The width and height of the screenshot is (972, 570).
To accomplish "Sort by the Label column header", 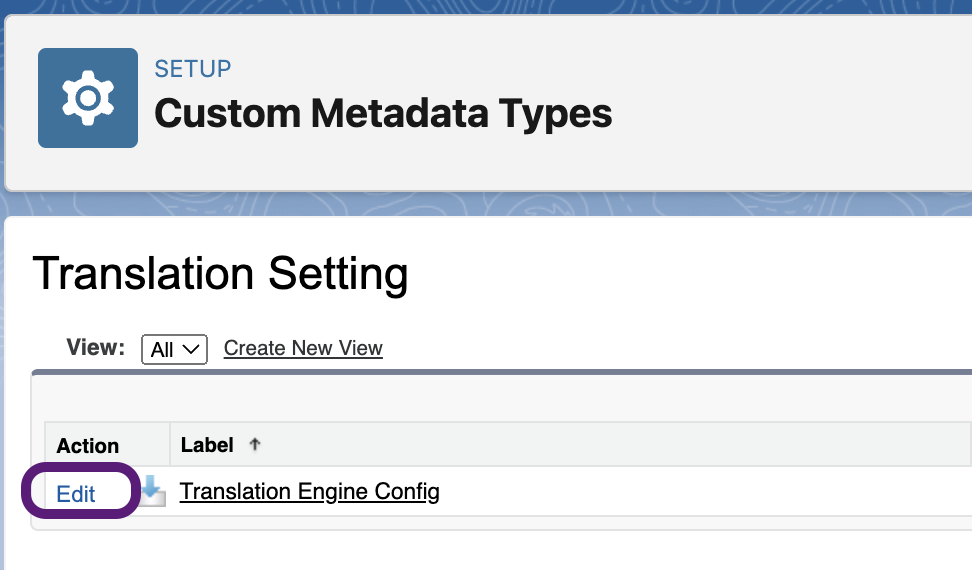I will coord(207,445).
